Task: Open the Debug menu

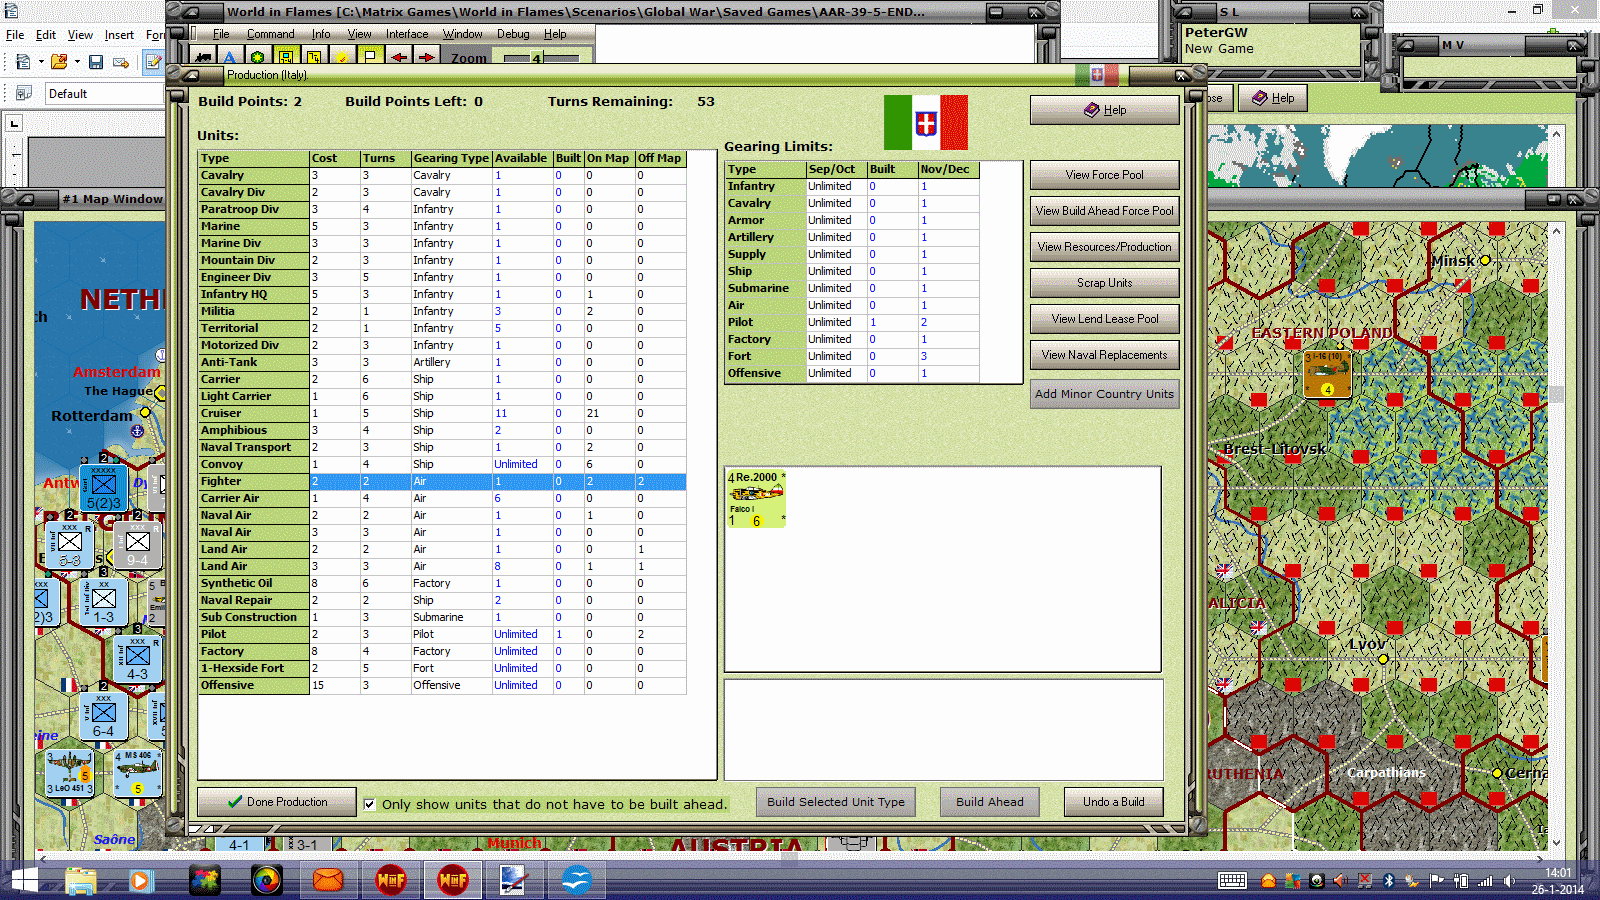Action: point(513,34)
